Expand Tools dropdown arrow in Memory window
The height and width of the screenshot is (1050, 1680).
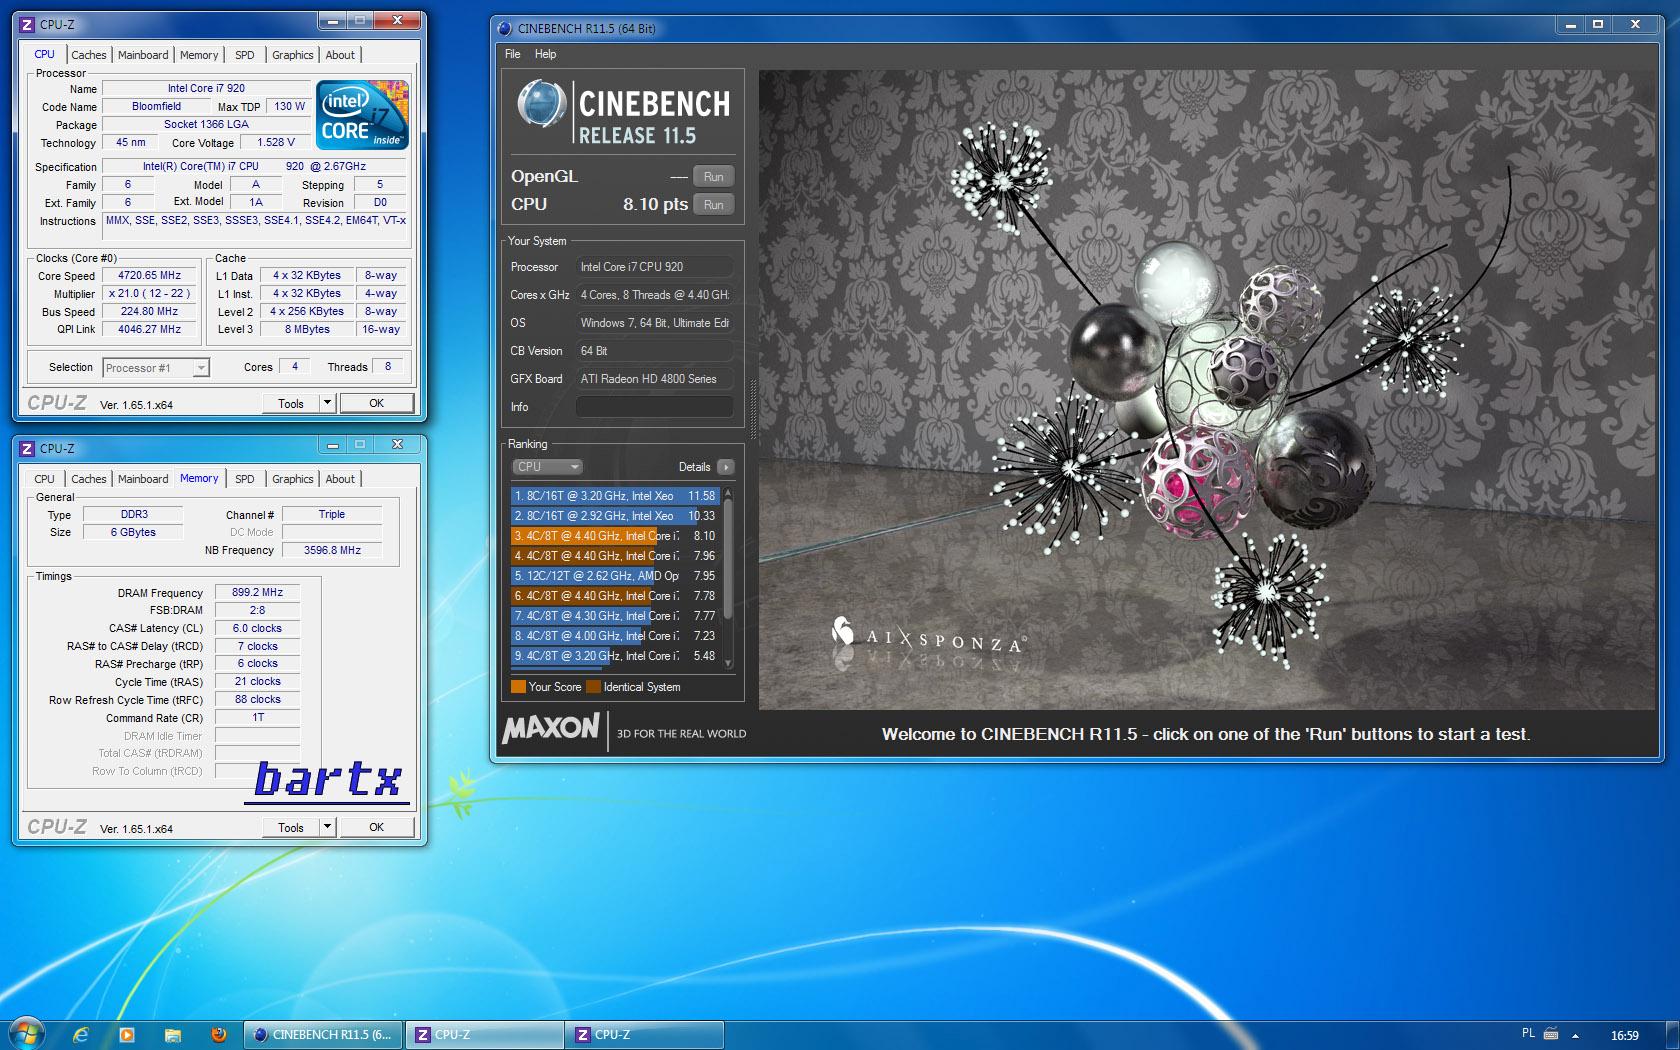tap(327, 827)
